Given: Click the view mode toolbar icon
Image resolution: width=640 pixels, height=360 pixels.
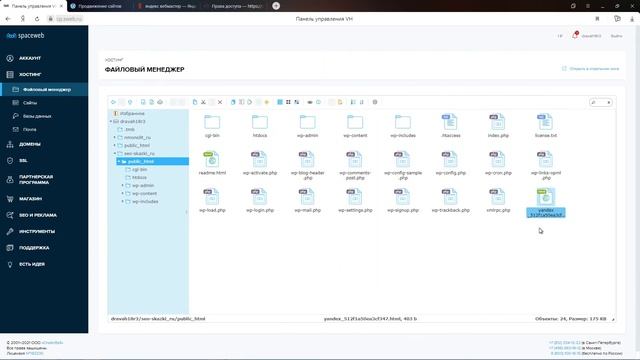Looking at the screenshot, I should pos(353,102).
